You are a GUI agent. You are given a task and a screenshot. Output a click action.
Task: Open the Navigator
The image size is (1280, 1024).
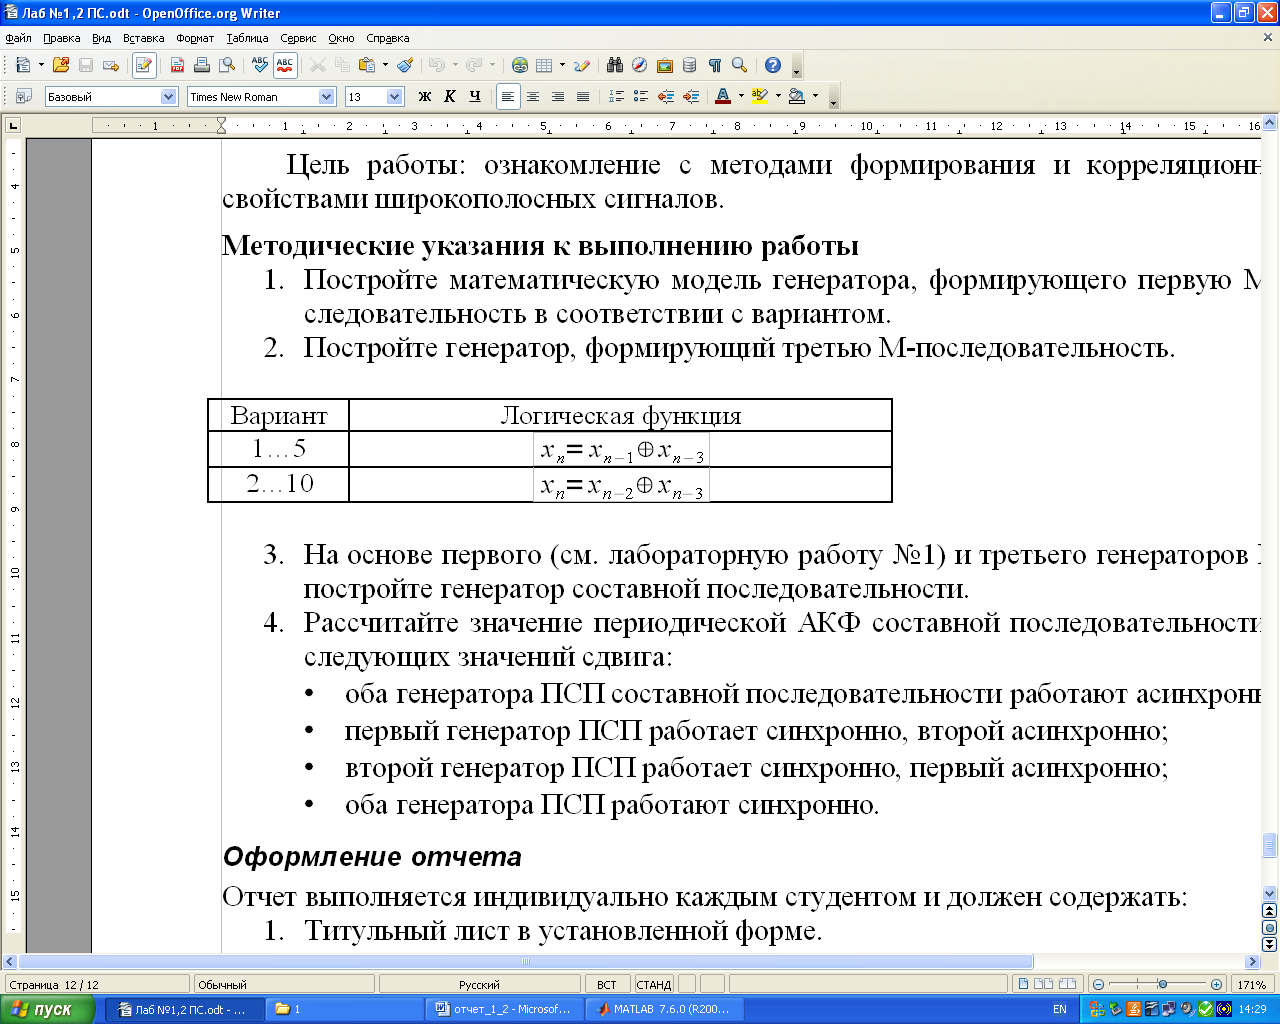[x=640, y=65]
